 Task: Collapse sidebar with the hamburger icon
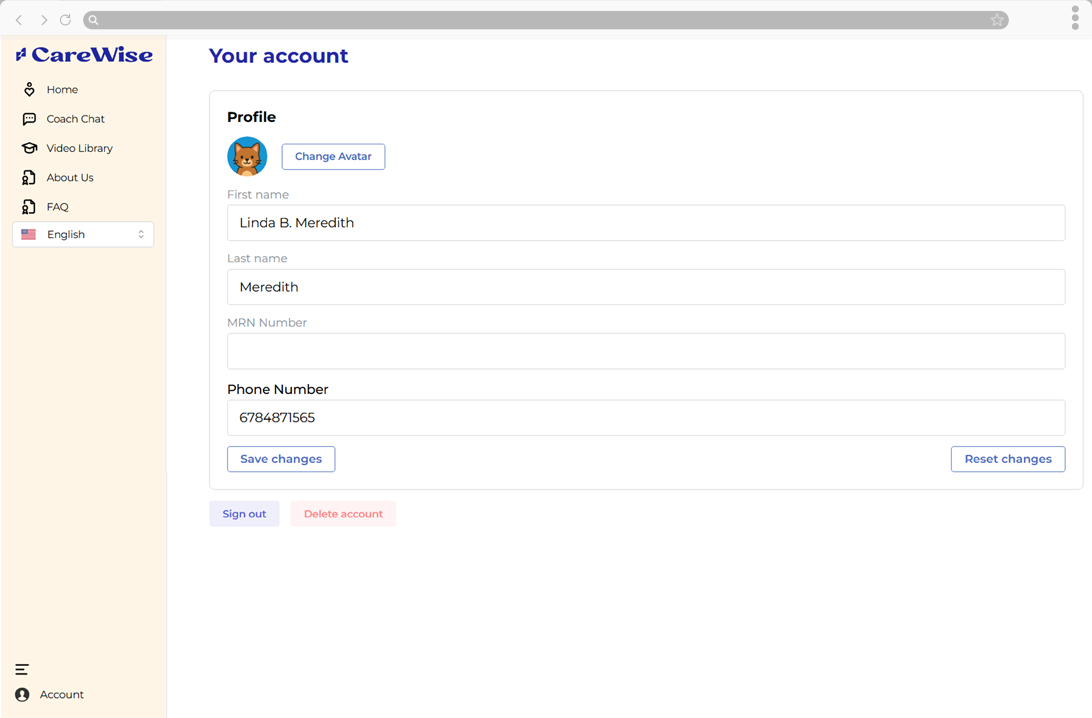tap(22, 669)
